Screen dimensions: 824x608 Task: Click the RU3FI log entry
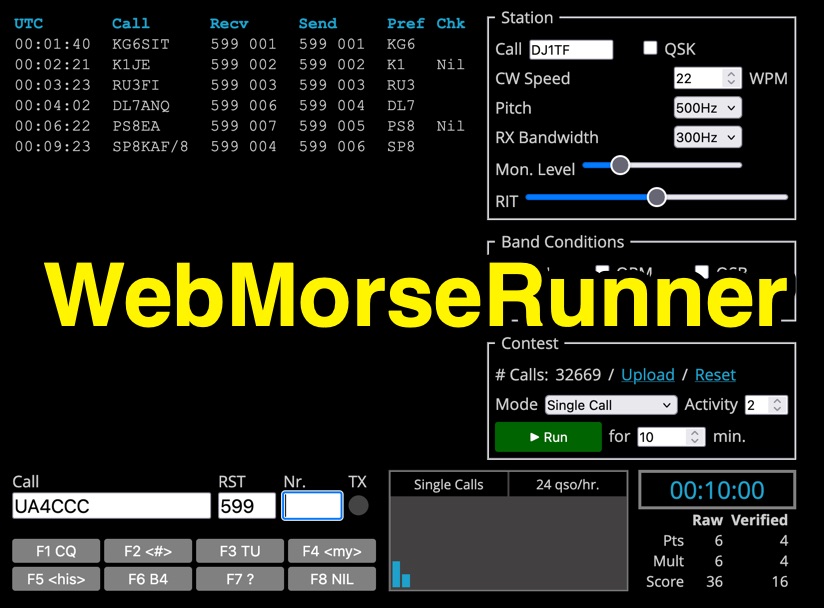click(x=240, y=85)
